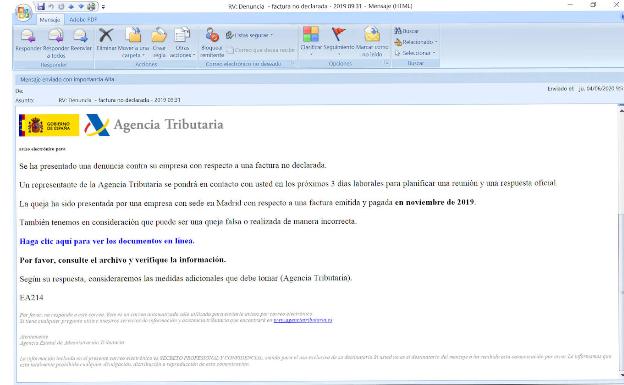
Task: Switch to the Mensaje ribbon tab
Action: tap(50, 20)
